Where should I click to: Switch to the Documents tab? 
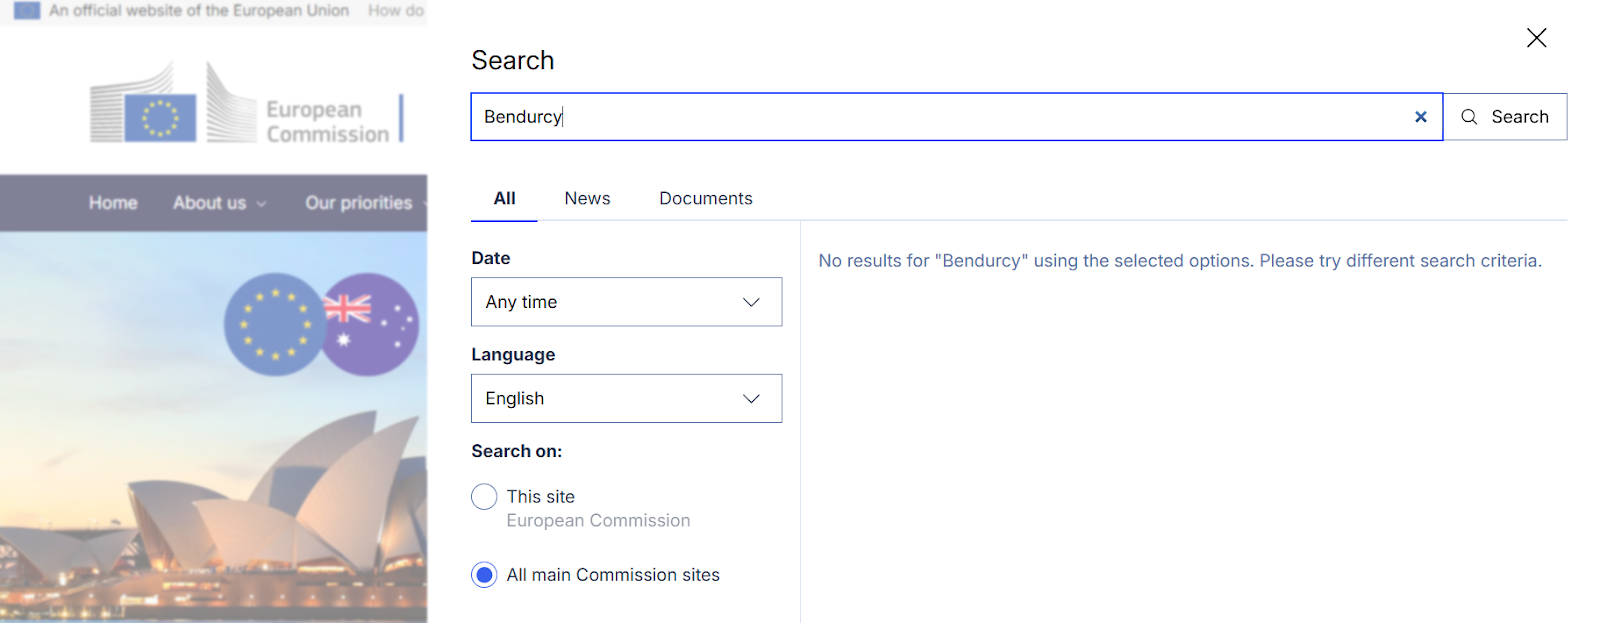[705, 199]
